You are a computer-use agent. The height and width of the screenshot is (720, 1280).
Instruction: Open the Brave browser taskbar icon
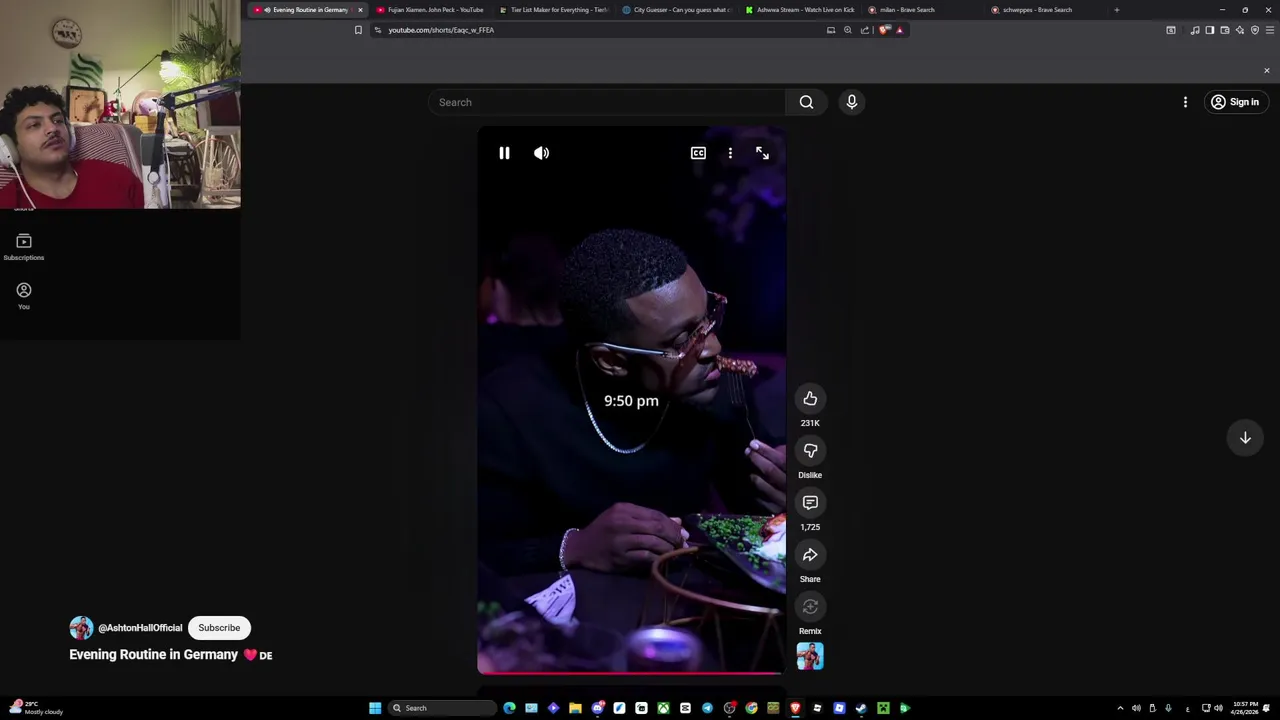click(795, 708)
